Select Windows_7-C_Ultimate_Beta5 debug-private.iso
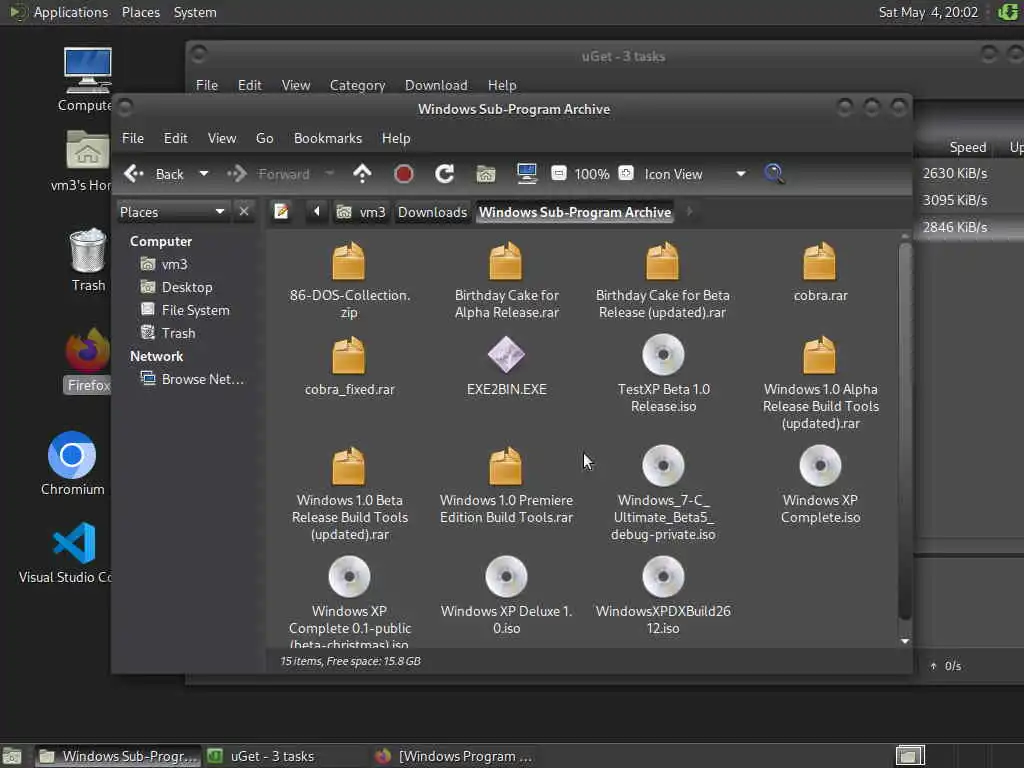 [x=664, y=494]
